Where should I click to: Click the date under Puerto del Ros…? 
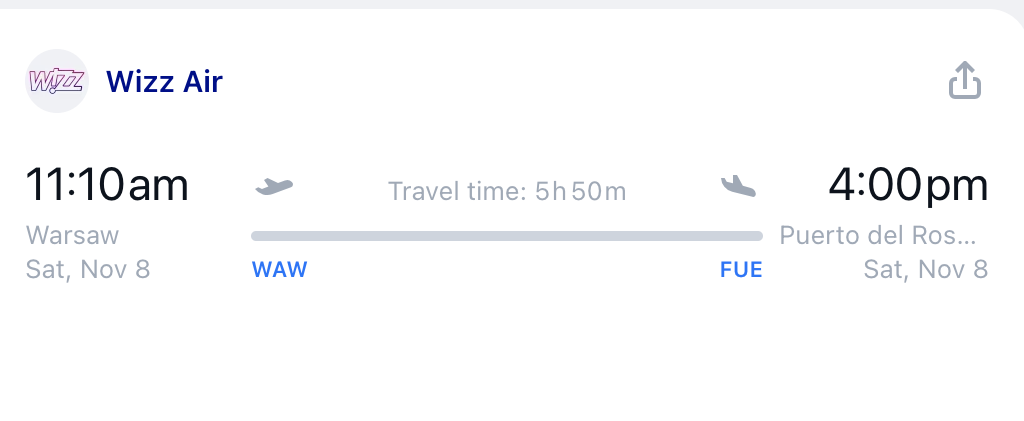point(926,269)
